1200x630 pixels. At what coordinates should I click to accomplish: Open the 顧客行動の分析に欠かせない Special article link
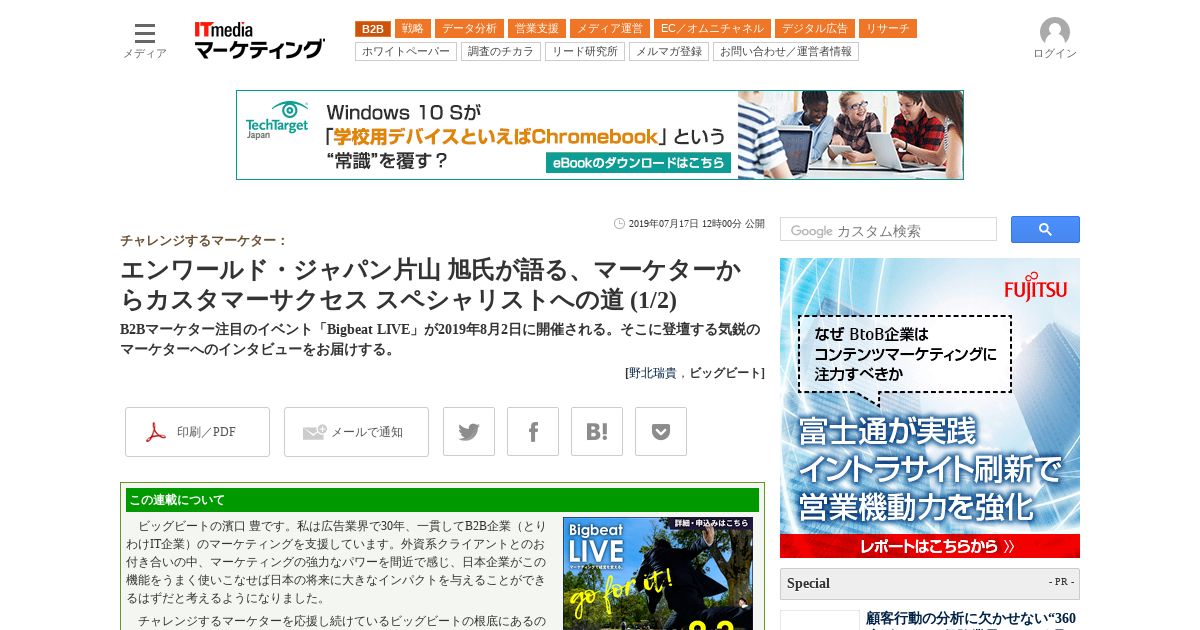click(x=970, y=619)
